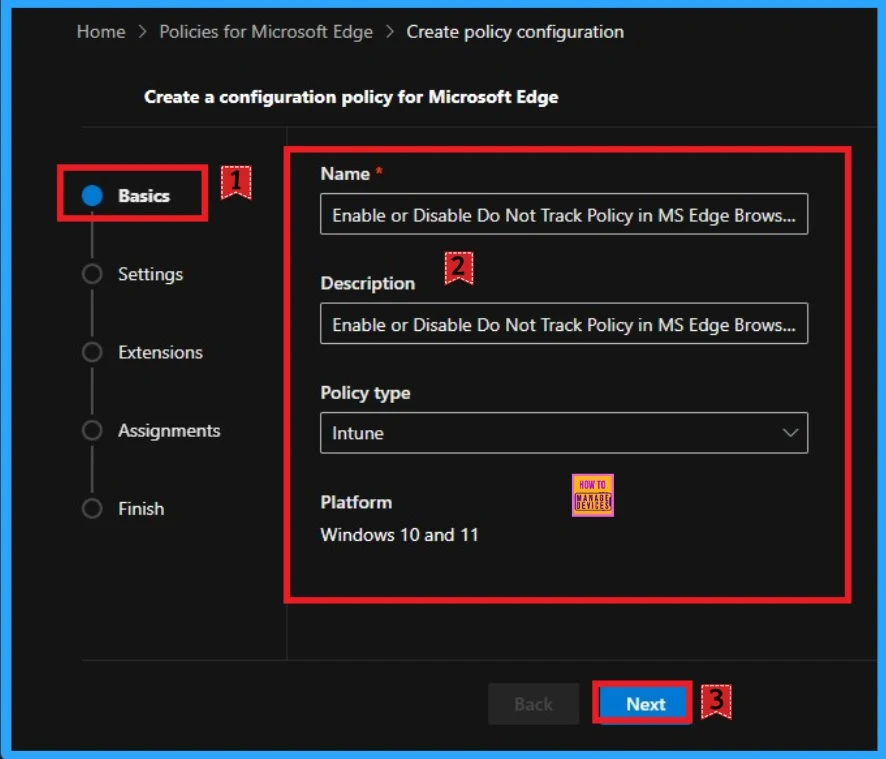Click the disabled Back button

pos(533,704)
